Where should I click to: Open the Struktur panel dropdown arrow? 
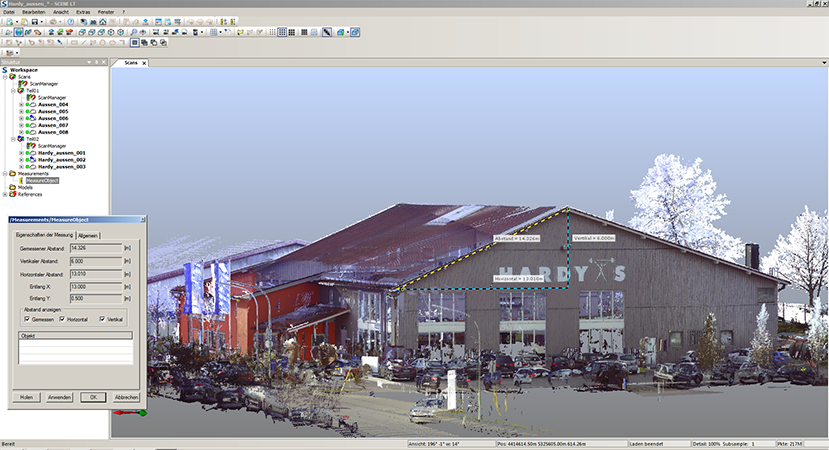89,62
